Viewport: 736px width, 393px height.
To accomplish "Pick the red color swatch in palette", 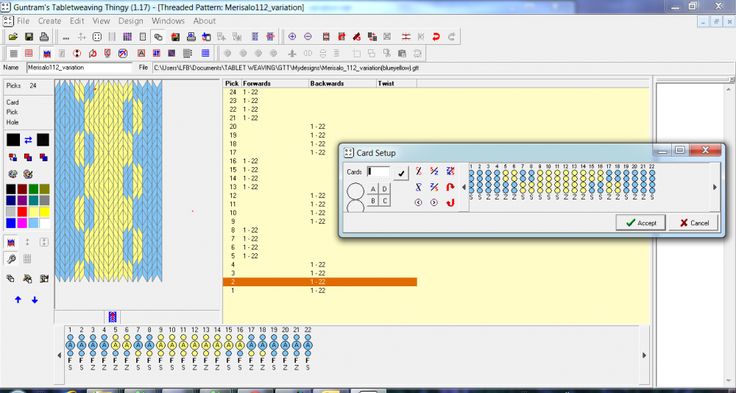I will point(23,211).
